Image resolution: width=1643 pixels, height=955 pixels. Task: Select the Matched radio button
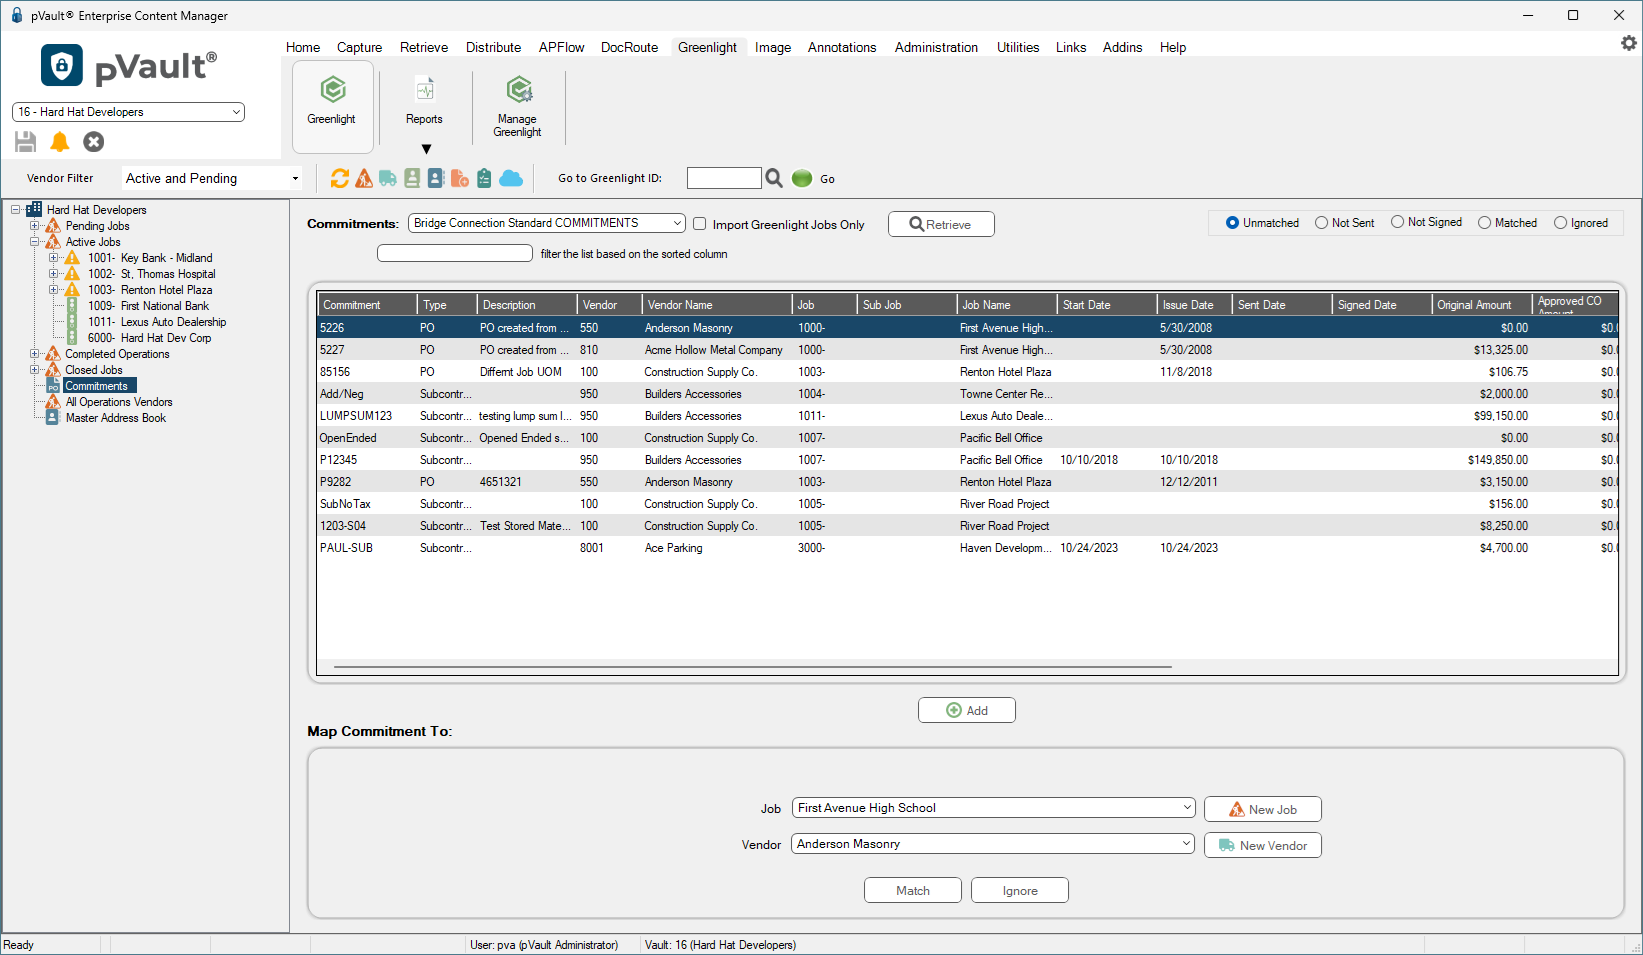click(1485, 223)
